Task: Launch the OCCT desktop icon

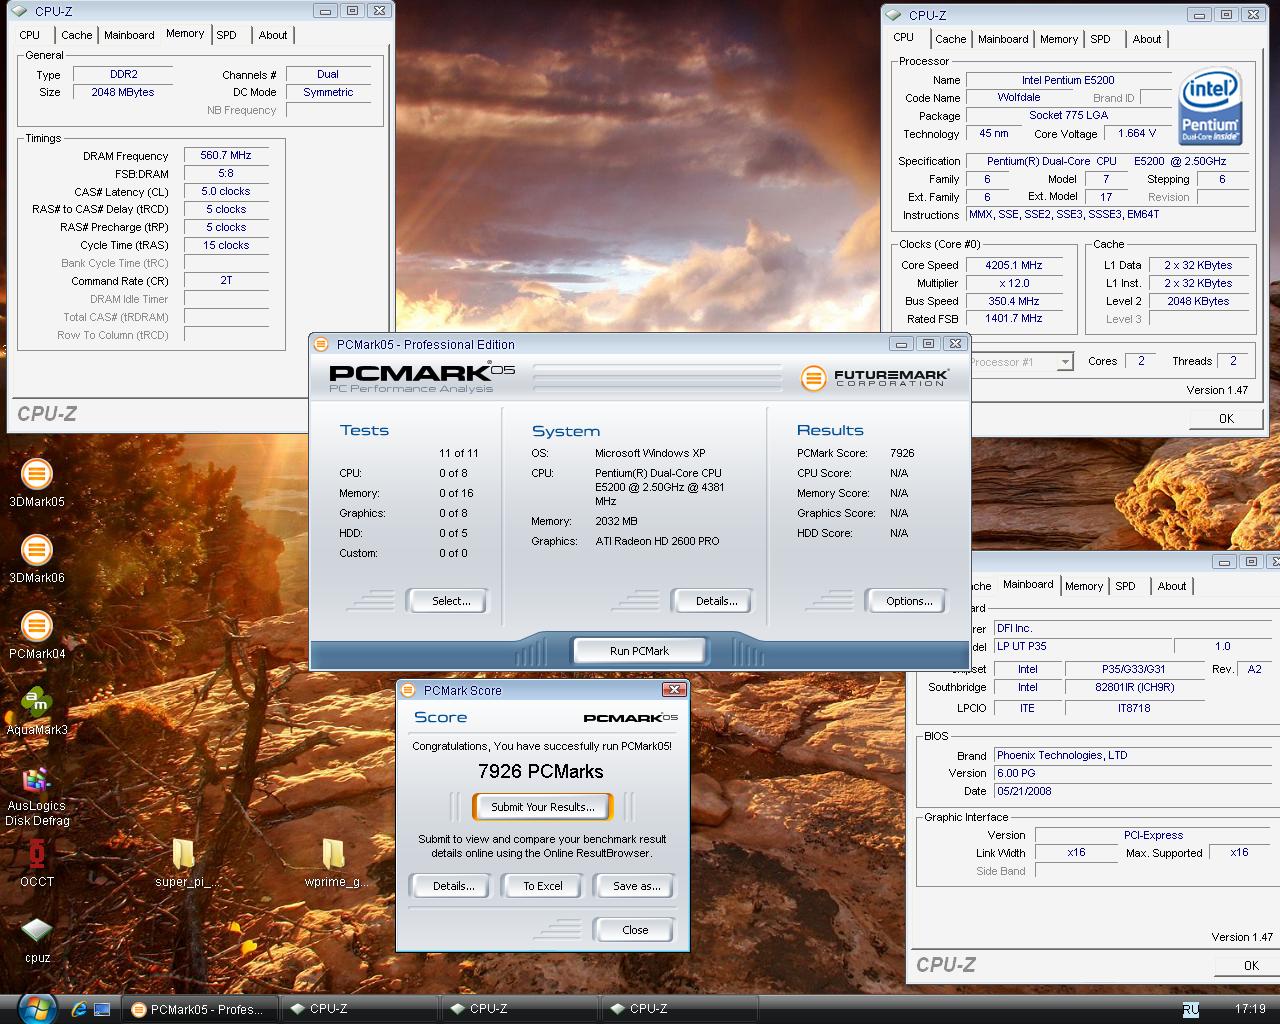Action: [x=36, y=863]
